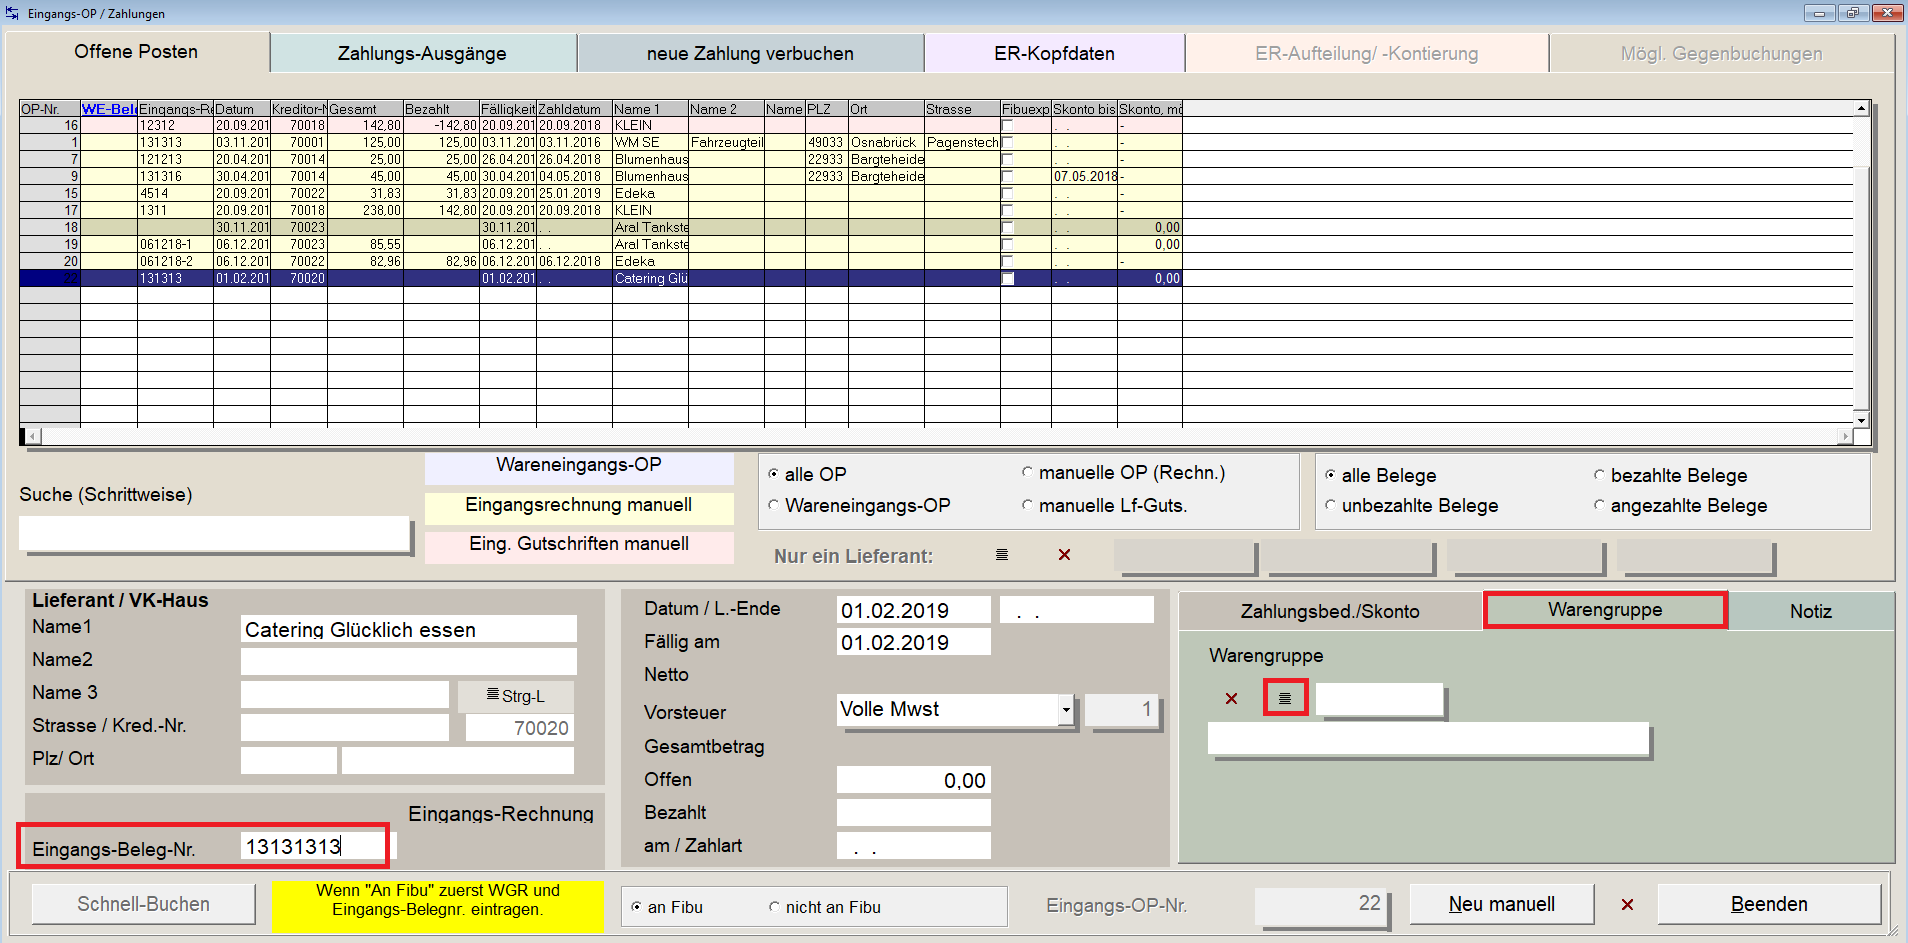Image resolution: width=1908 pixels, height=943 pixels.
Task: Select row 19 Aral Tankstelle 85,55
Action: tap(600, 244)
